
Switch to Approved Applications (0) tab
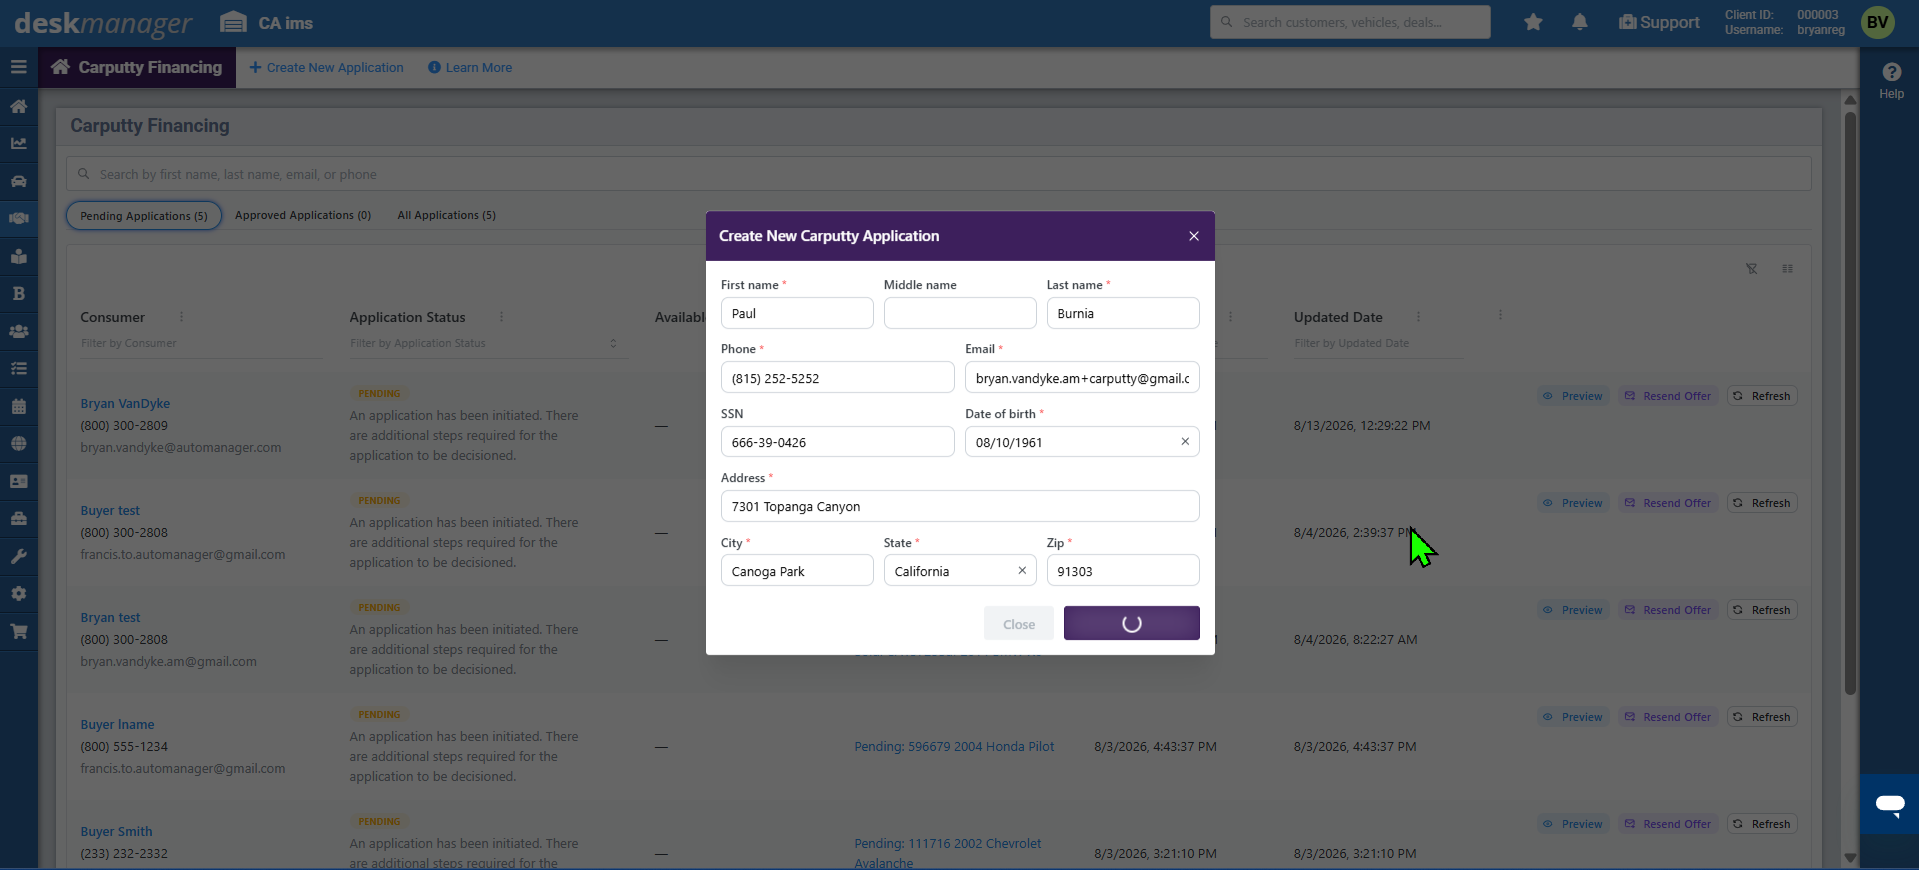click(x=303, y=215)
